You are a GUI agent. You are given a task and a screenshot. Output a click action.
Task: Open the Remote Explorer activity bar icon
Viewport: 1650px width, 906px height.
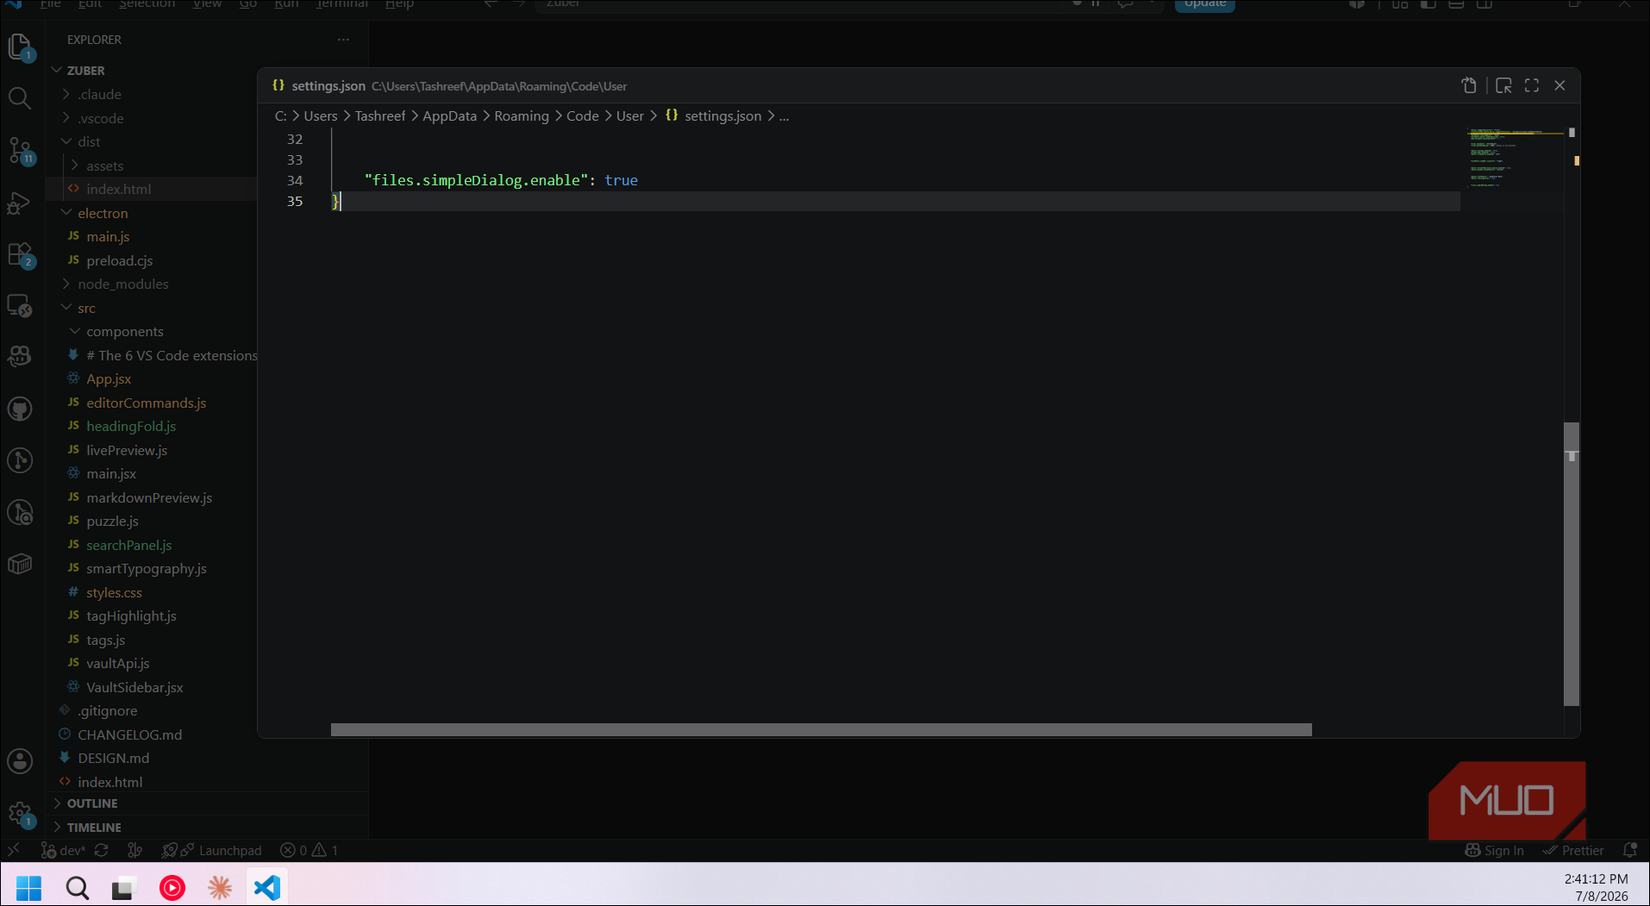[x=20, y=306]
